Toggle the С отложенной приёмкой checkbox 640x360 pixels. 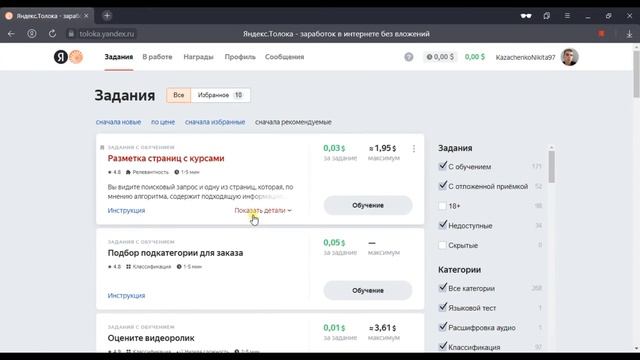coord(442,186)
